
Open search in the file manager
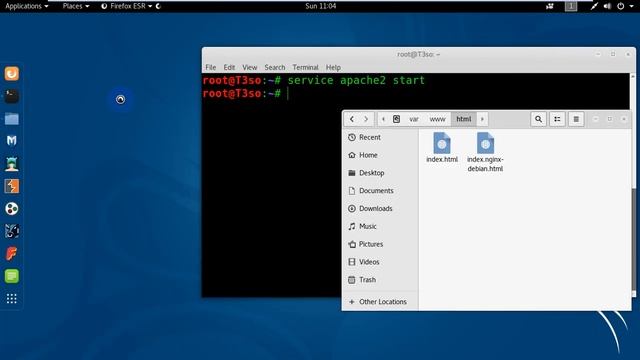click(538, 119)
